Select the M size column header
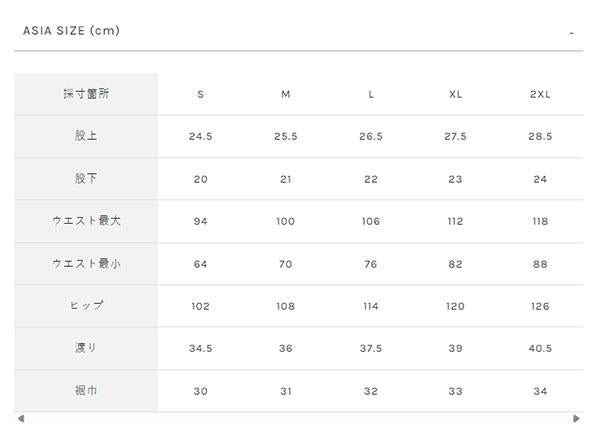Viewport: 600px width, 435px height. tap(286, 94)
